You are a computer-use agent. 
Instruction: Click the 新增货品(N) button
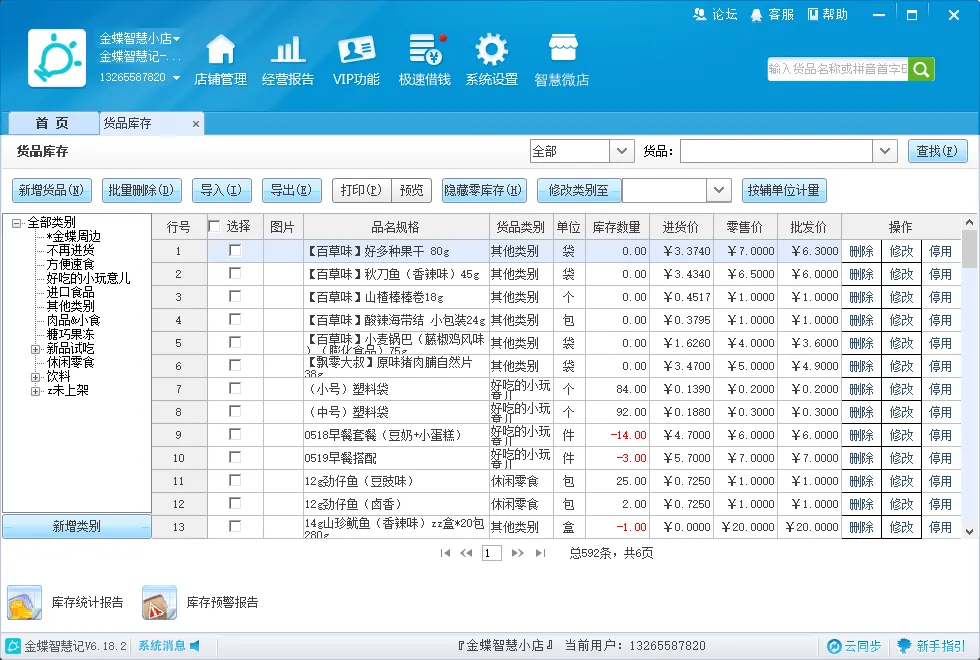pos(52,190)
